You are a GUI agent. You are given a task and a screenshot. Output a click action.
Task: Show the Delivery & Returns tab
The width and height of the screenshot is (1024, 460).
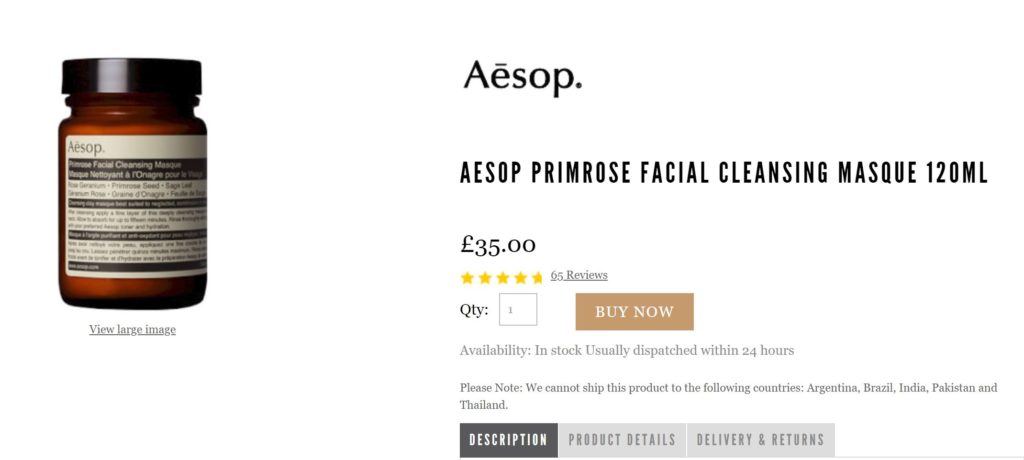[x=760, y=440]
